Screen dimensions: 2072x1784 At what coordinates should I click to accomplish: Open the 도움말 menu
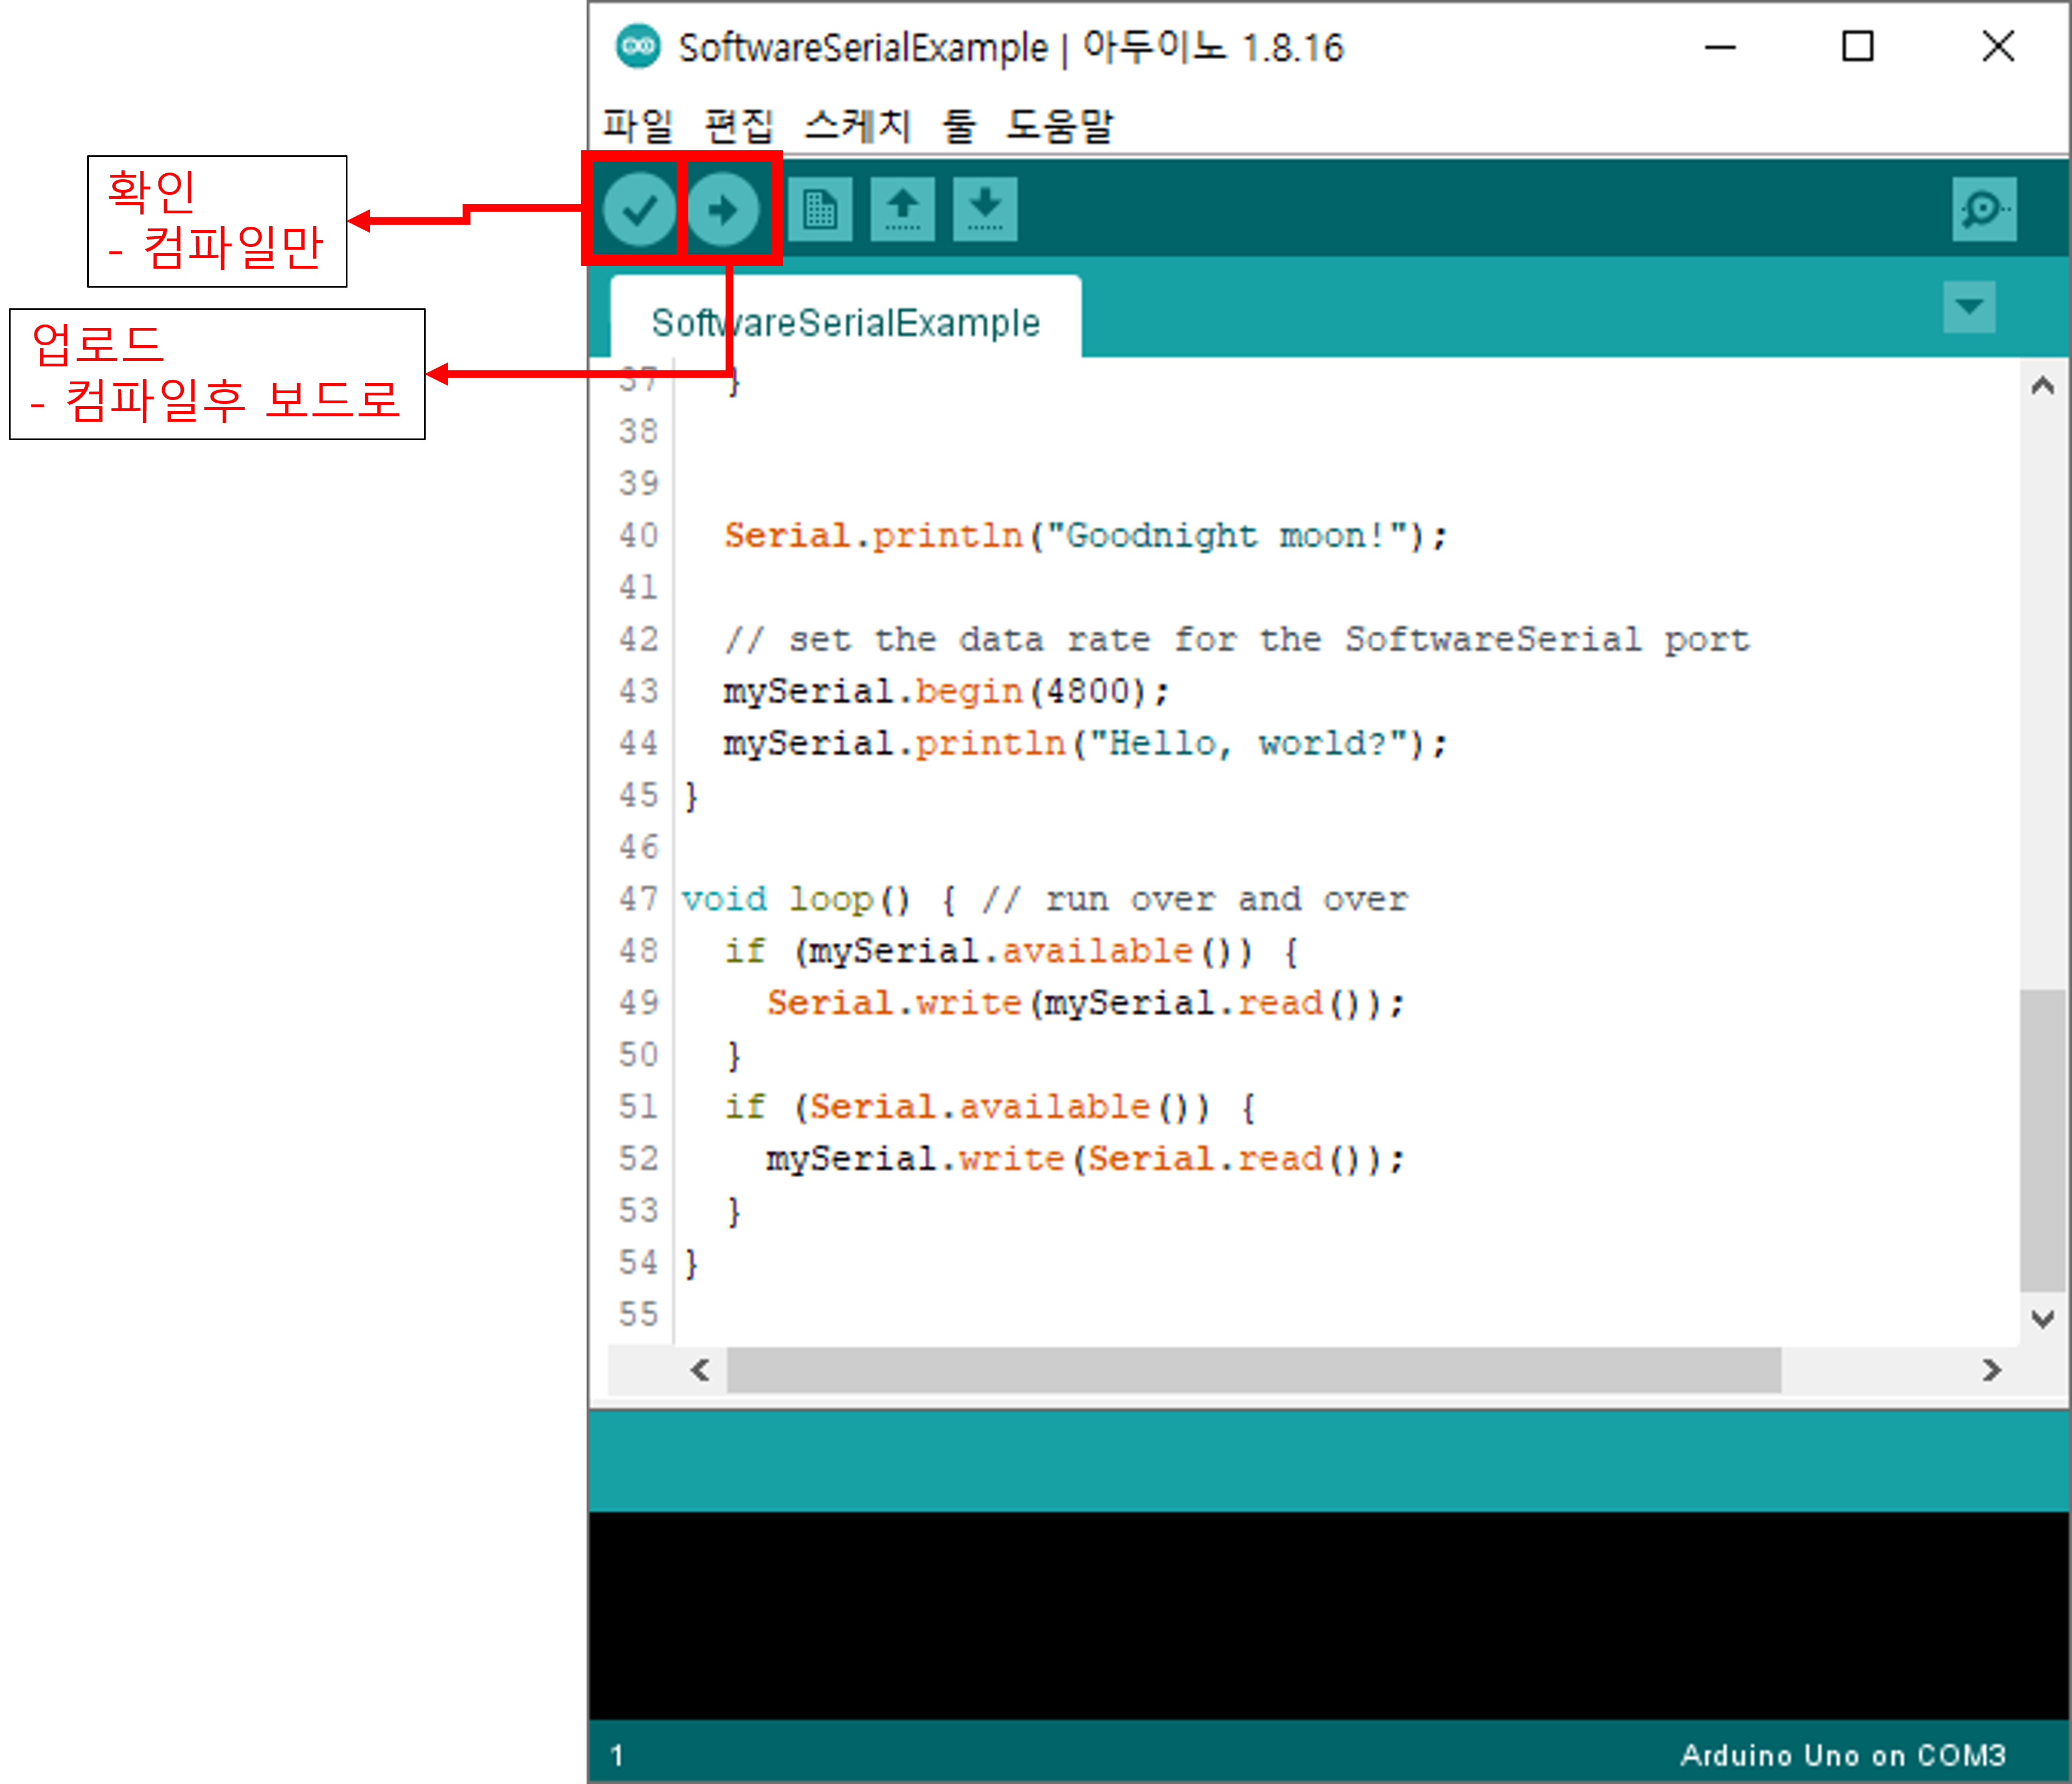(1059, 126)
